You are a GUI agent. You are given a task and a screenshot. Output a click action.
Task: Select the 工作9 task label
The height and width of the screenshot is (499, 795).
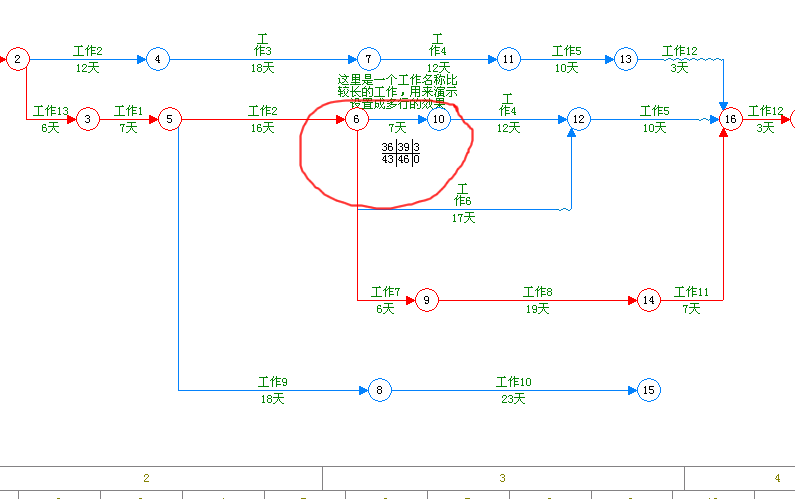click(x=273, y=381)
